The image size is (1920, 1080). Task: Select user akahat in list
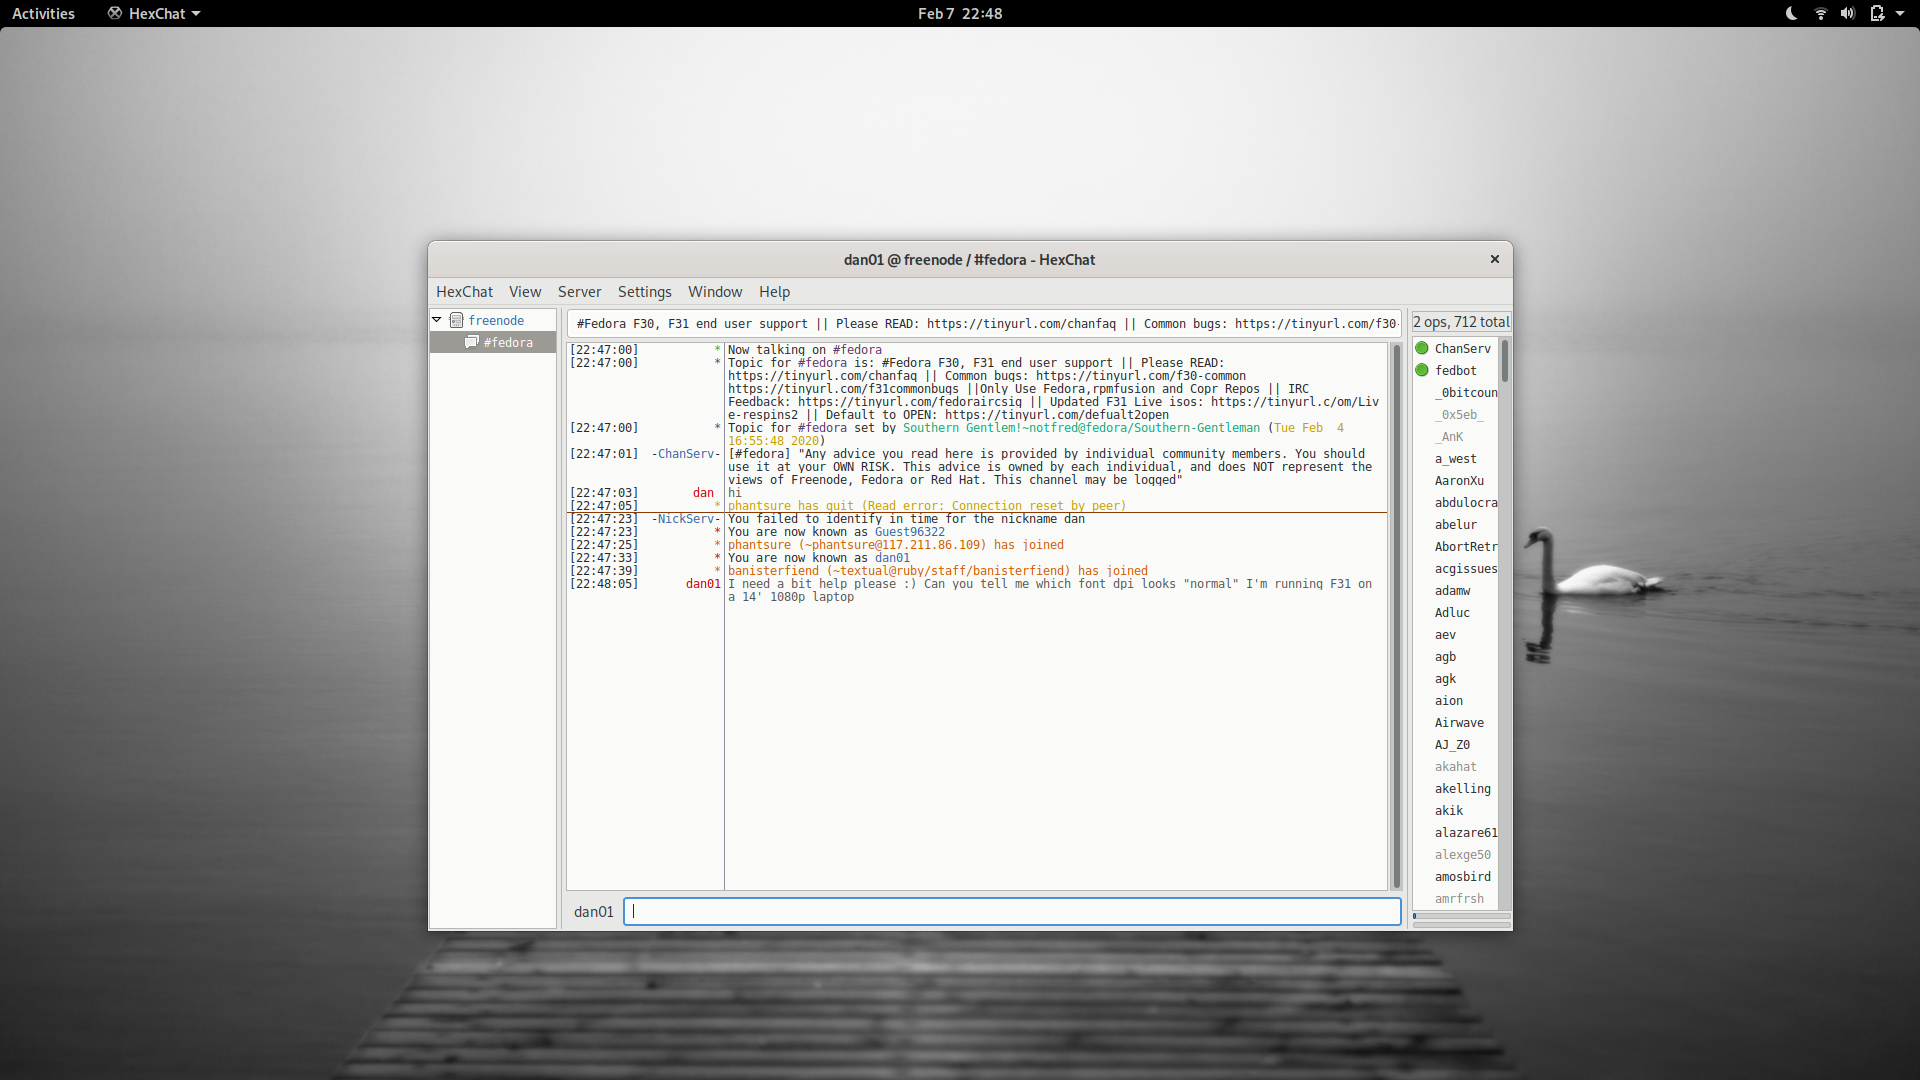[1455, 766]
